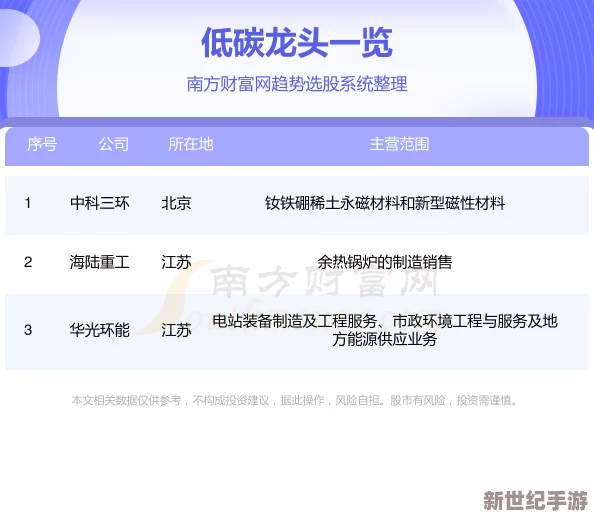Select the row number 3 cell
The height and width of the screenshot is (519, 594).
[28, 330]
